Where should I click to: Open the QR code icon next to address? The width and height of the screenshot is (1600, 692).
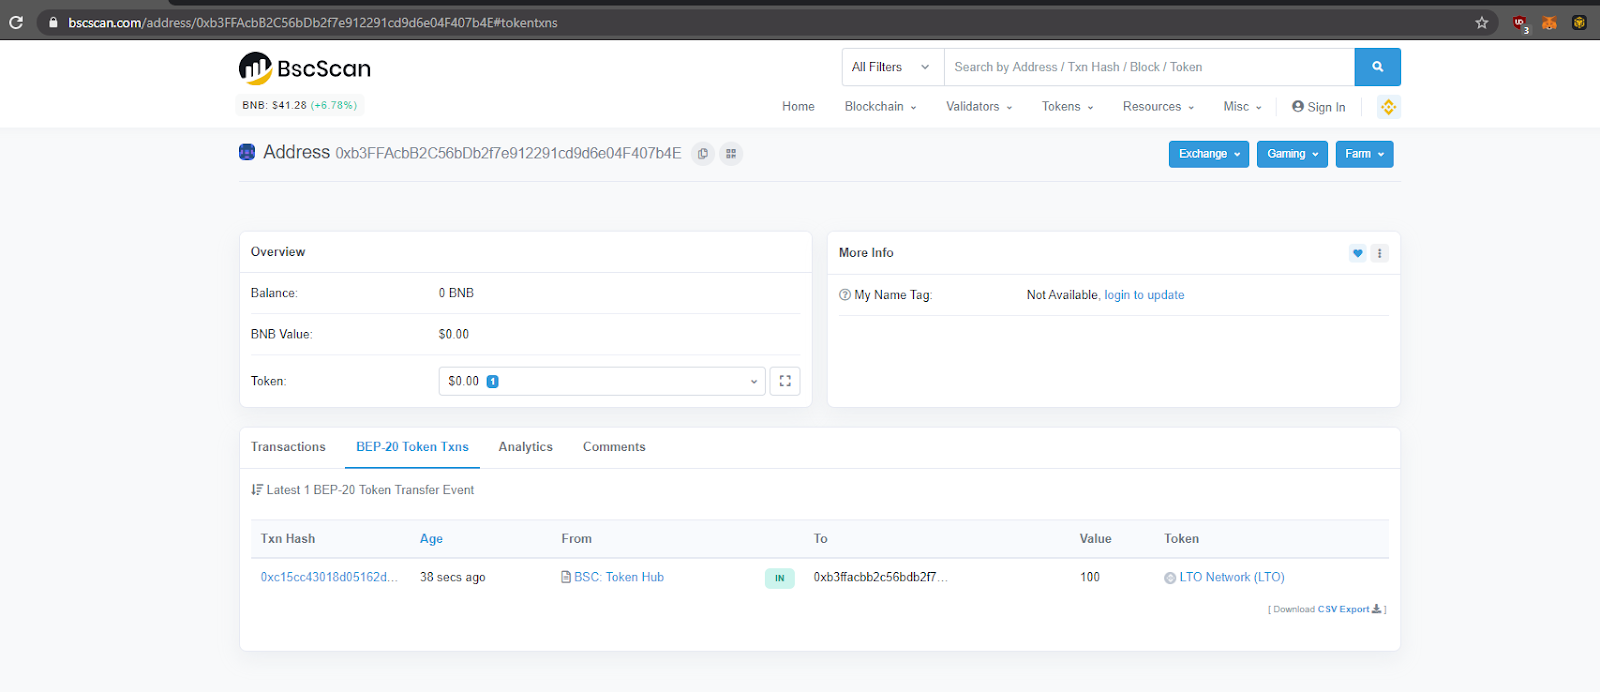click(x=731, y=154)
